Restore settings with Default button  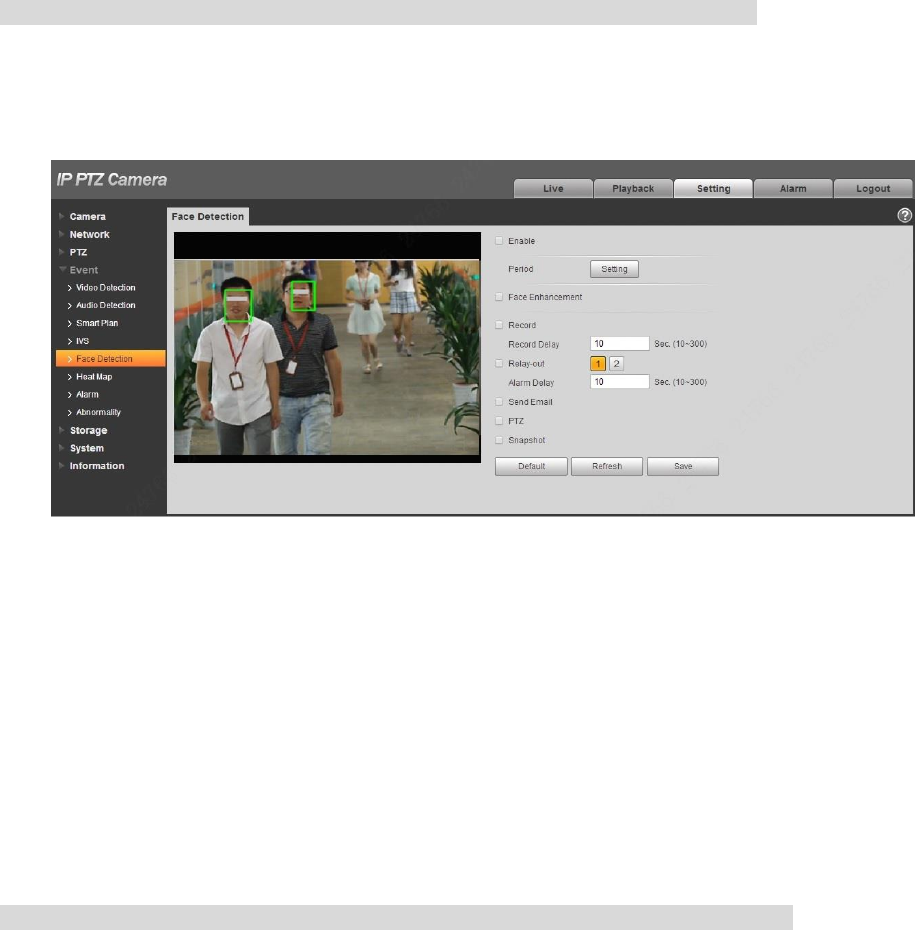(x=531, y=466)
